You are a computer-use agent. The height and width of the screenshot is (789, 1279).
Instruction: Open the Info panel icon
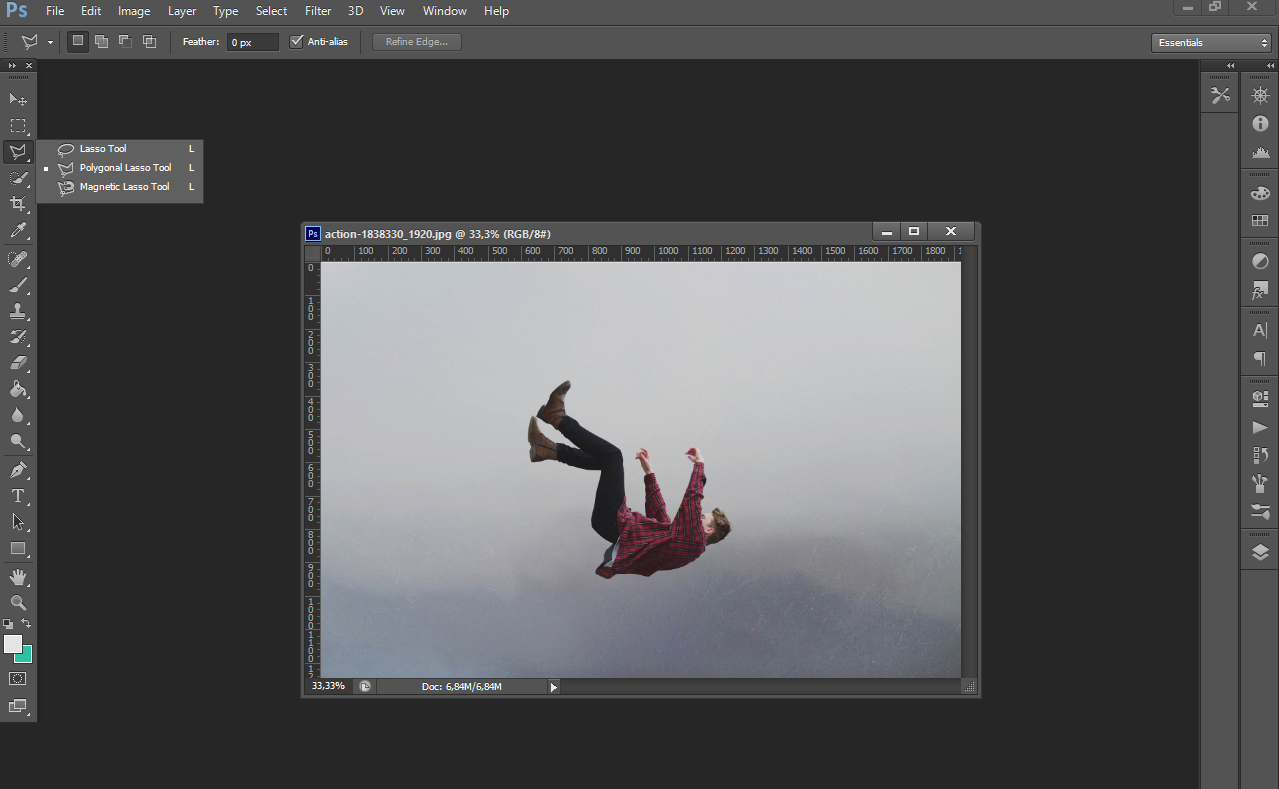(x=1260, y=124)
